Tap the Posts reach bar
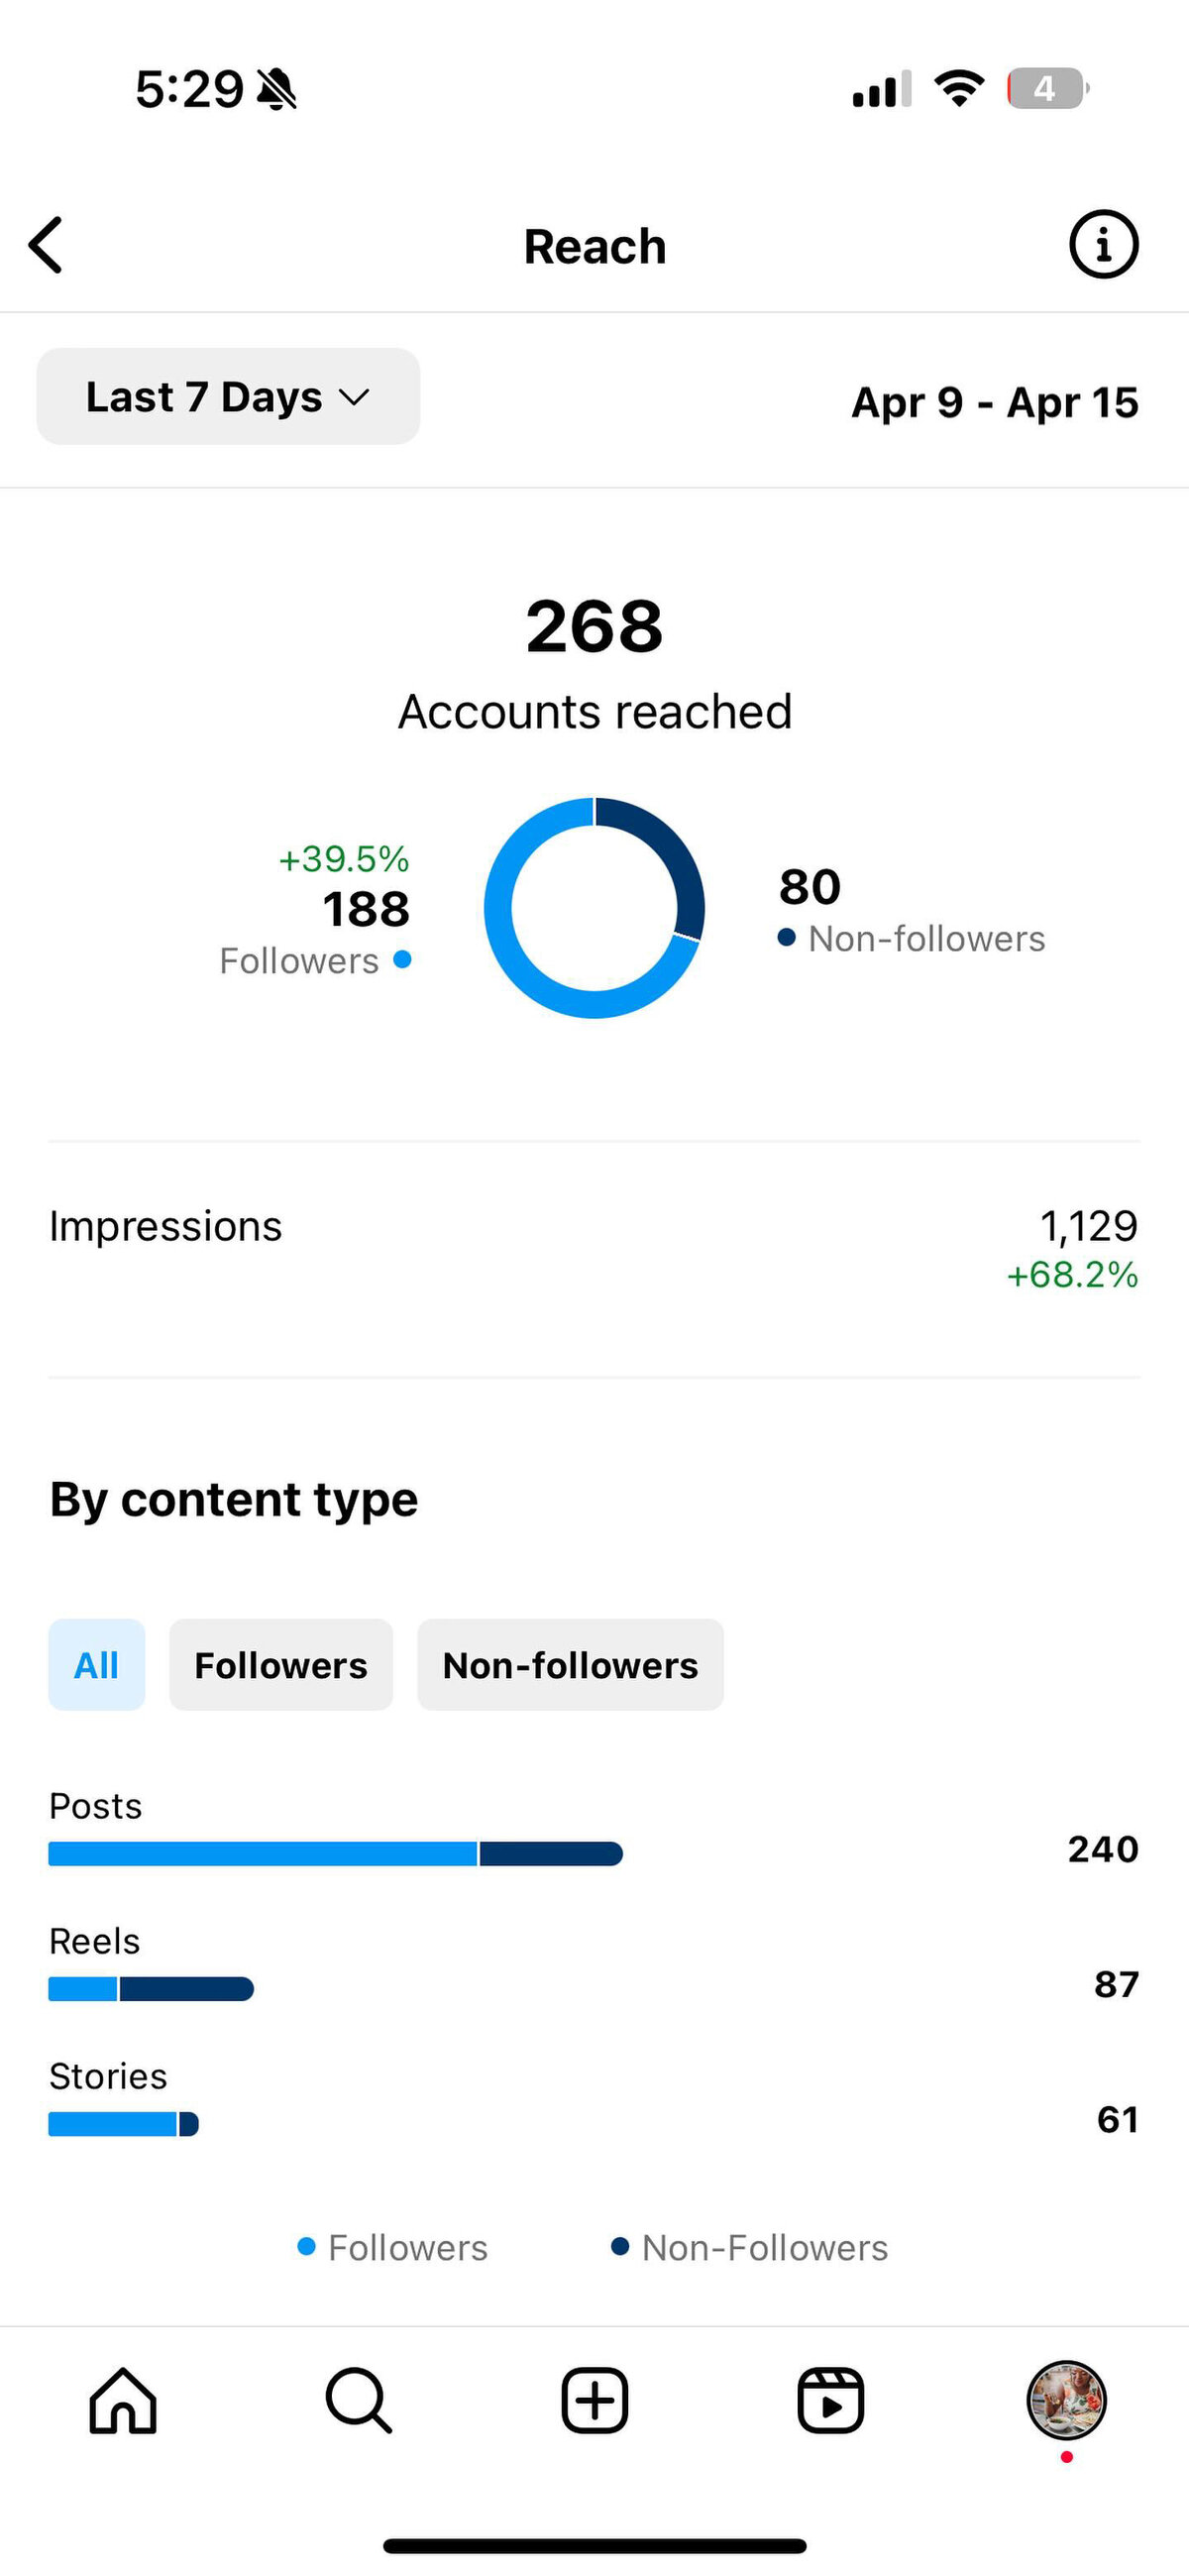This screenshot has width=1189, height=2576. point(336,1854)
